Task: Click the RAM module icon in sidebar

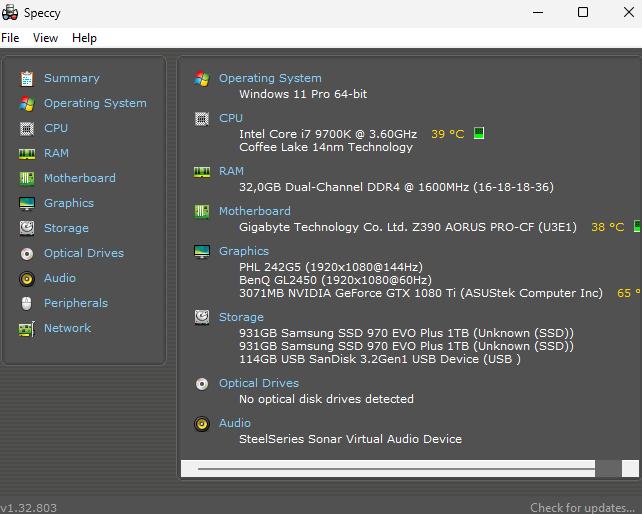Action: click(x=26, y=153)
